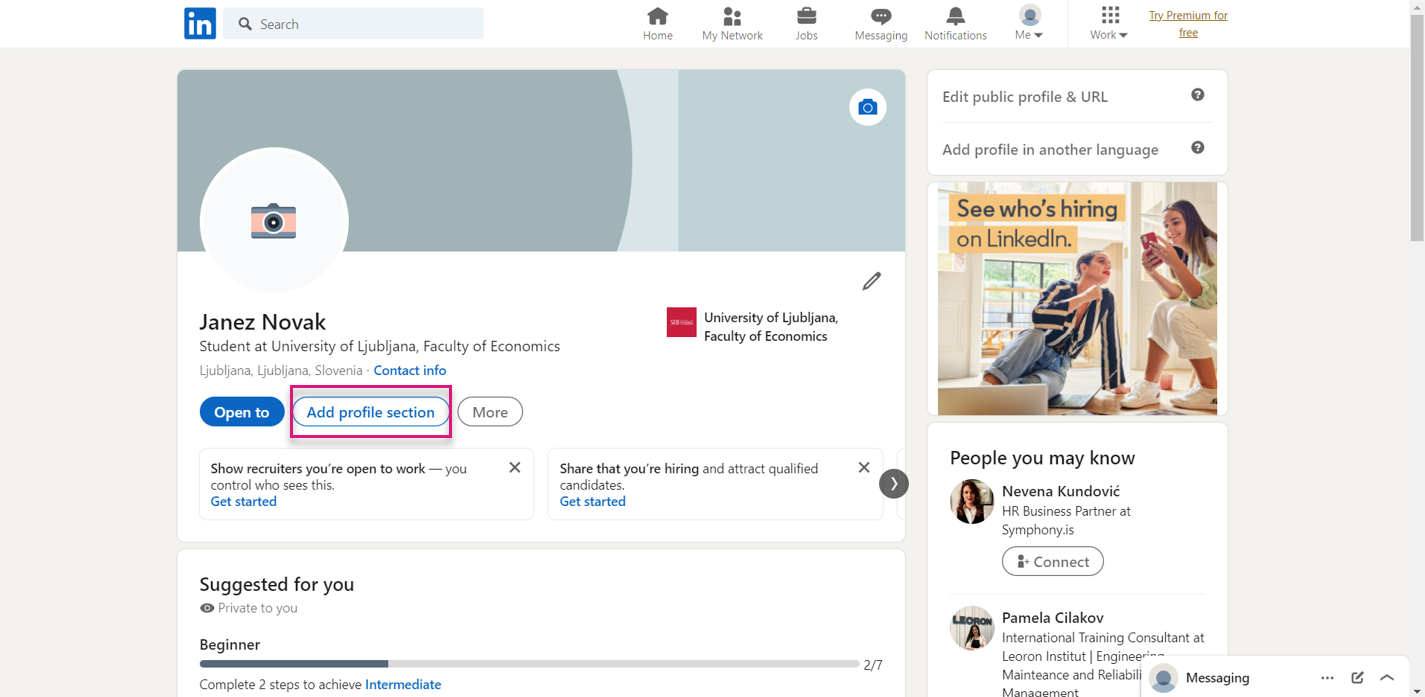
Task: Click the Open to button
Action: tap(241, 412)
